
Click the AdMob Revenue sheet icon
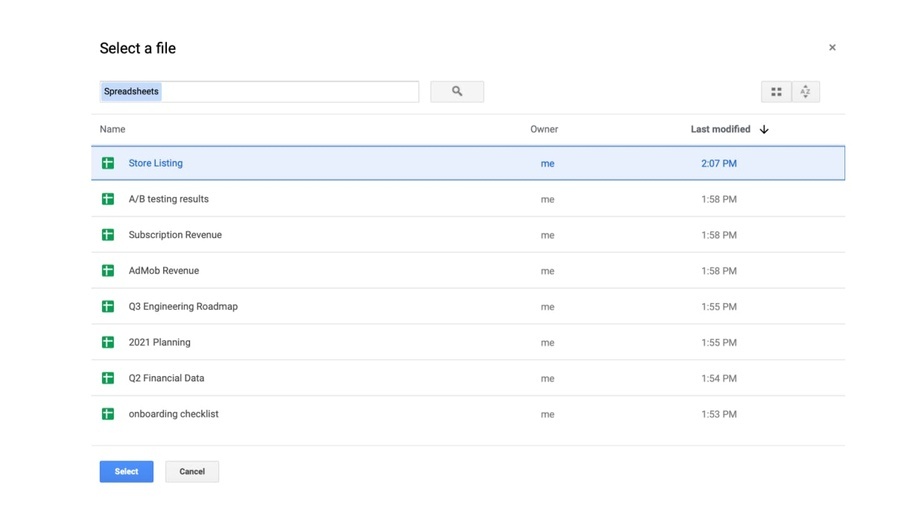click(x=108, y=271)
